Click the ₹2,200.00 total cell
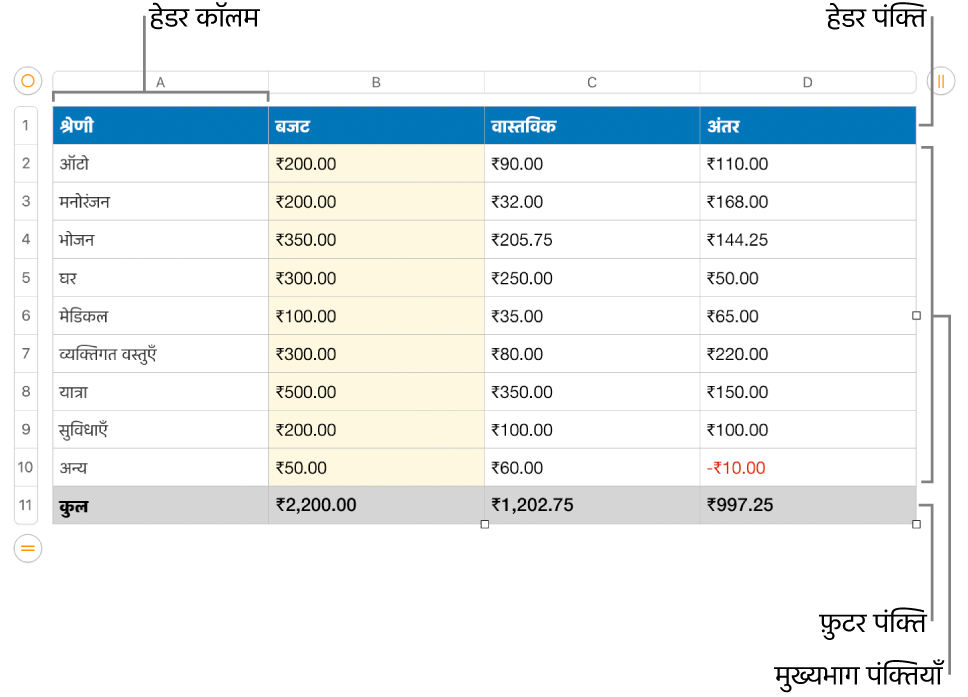Screen dimensions: 968x697 tap(377, 505)
